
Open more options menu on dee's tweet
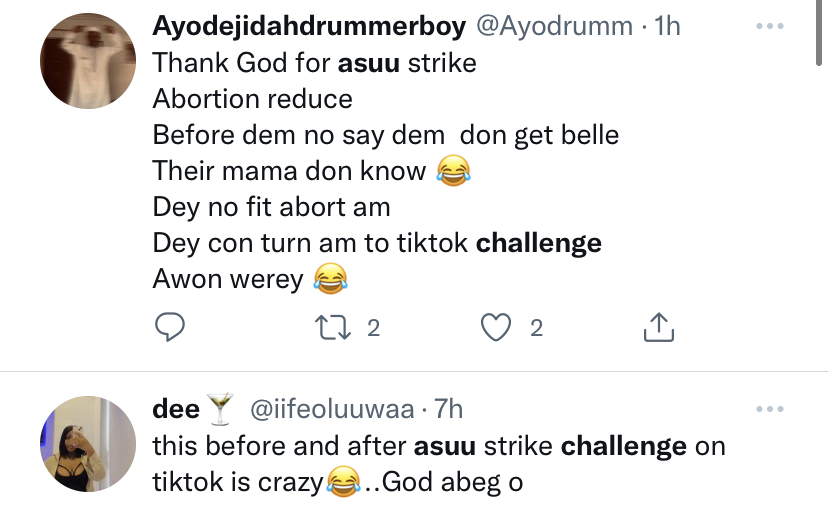click(x=769, y=409)
